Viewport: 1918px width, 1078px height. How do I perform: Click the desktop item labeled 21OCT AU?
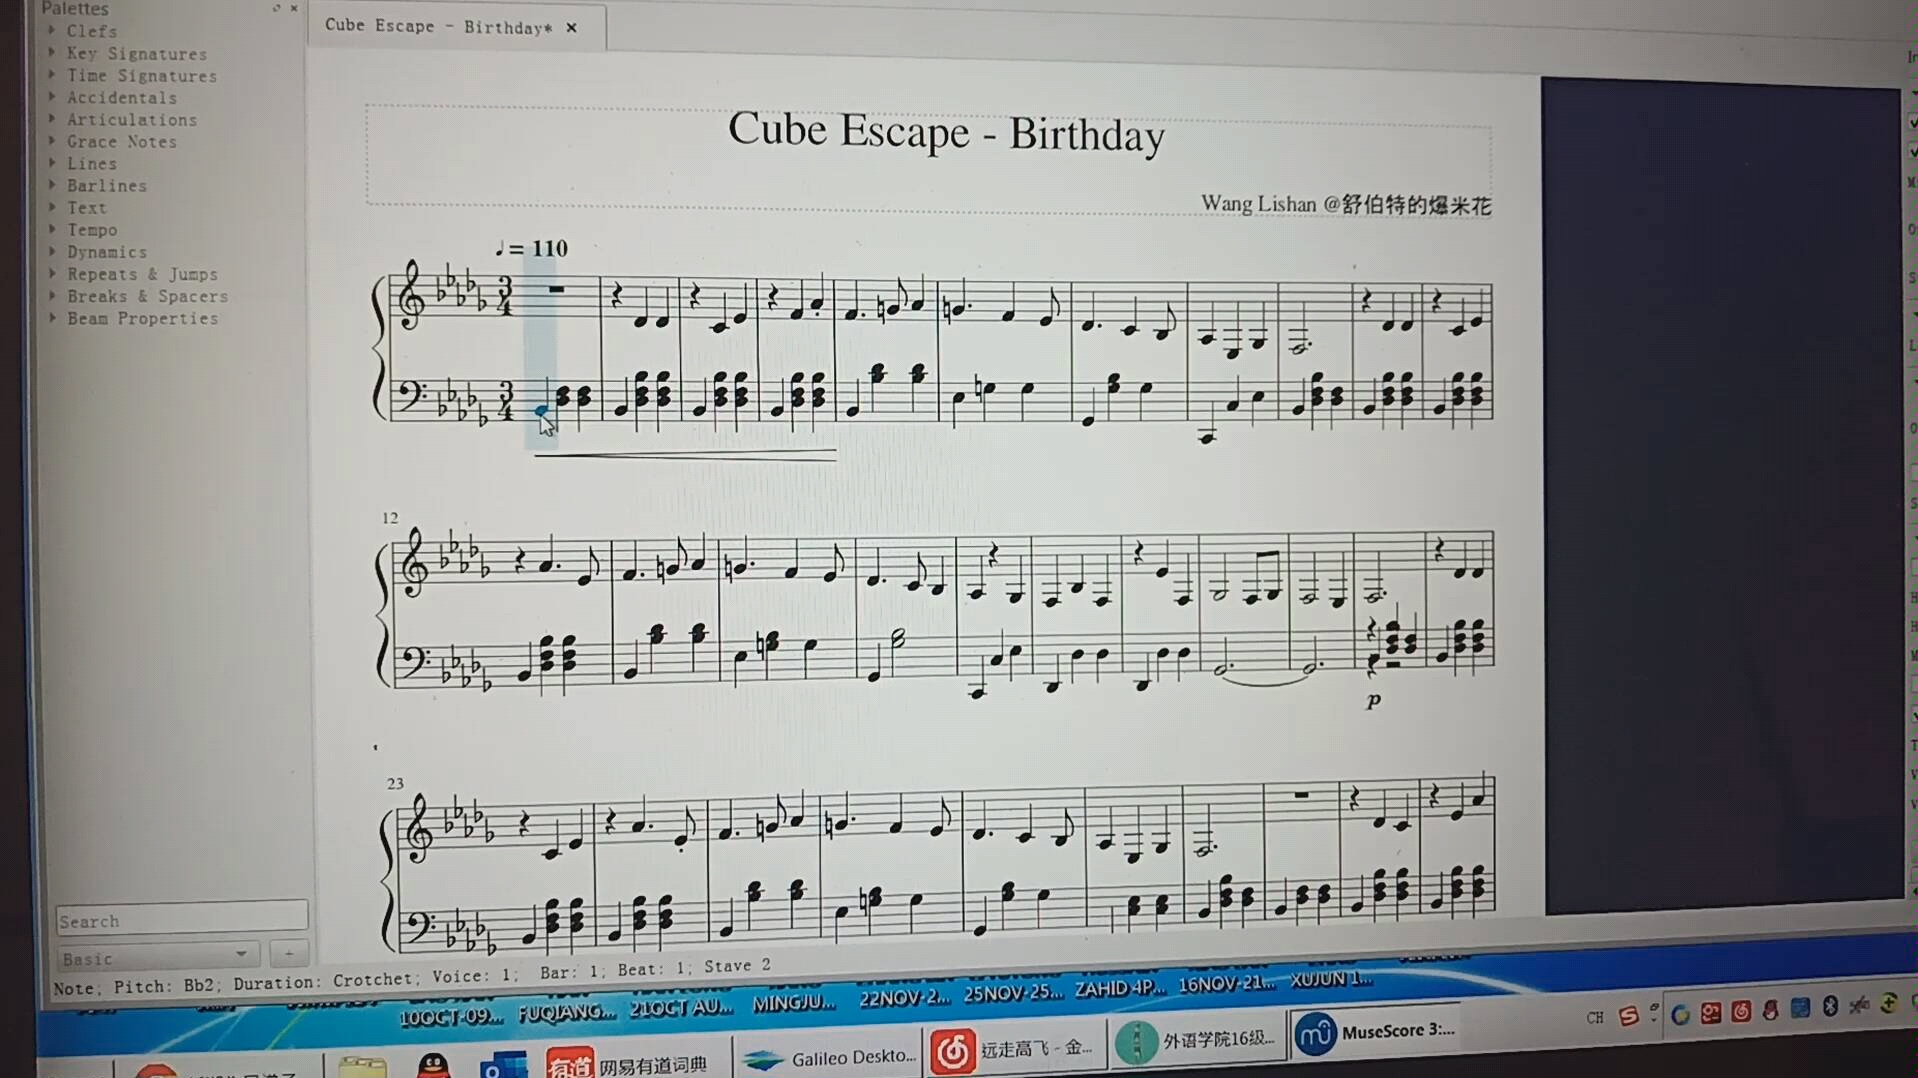coord(681,1007)
